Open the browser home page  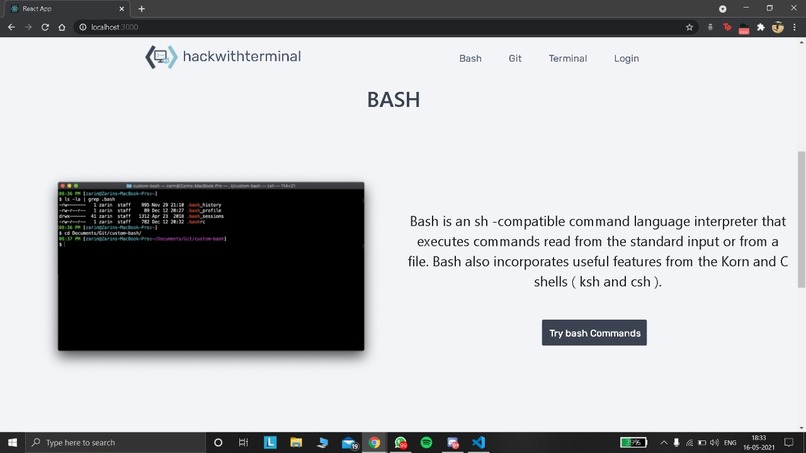pos(62,27)
